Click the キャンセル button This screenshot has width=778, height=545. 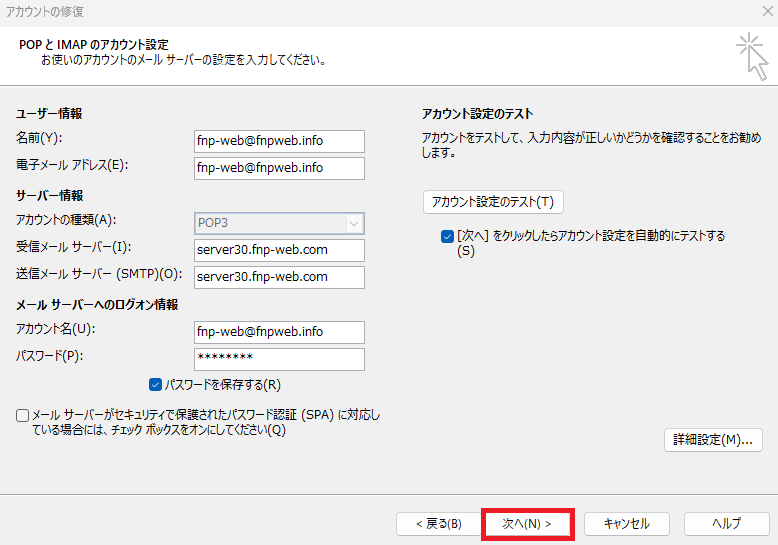tap(627, 524)
